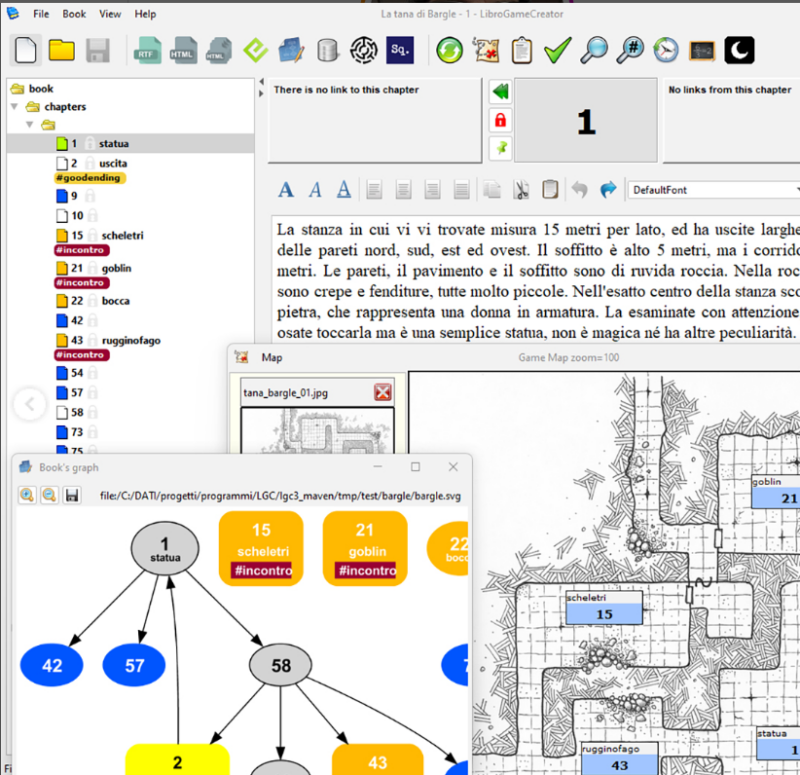This screenshot has width=800, height=775.
Task: Open the blackboard formula icon
Action: coord(703,50)
